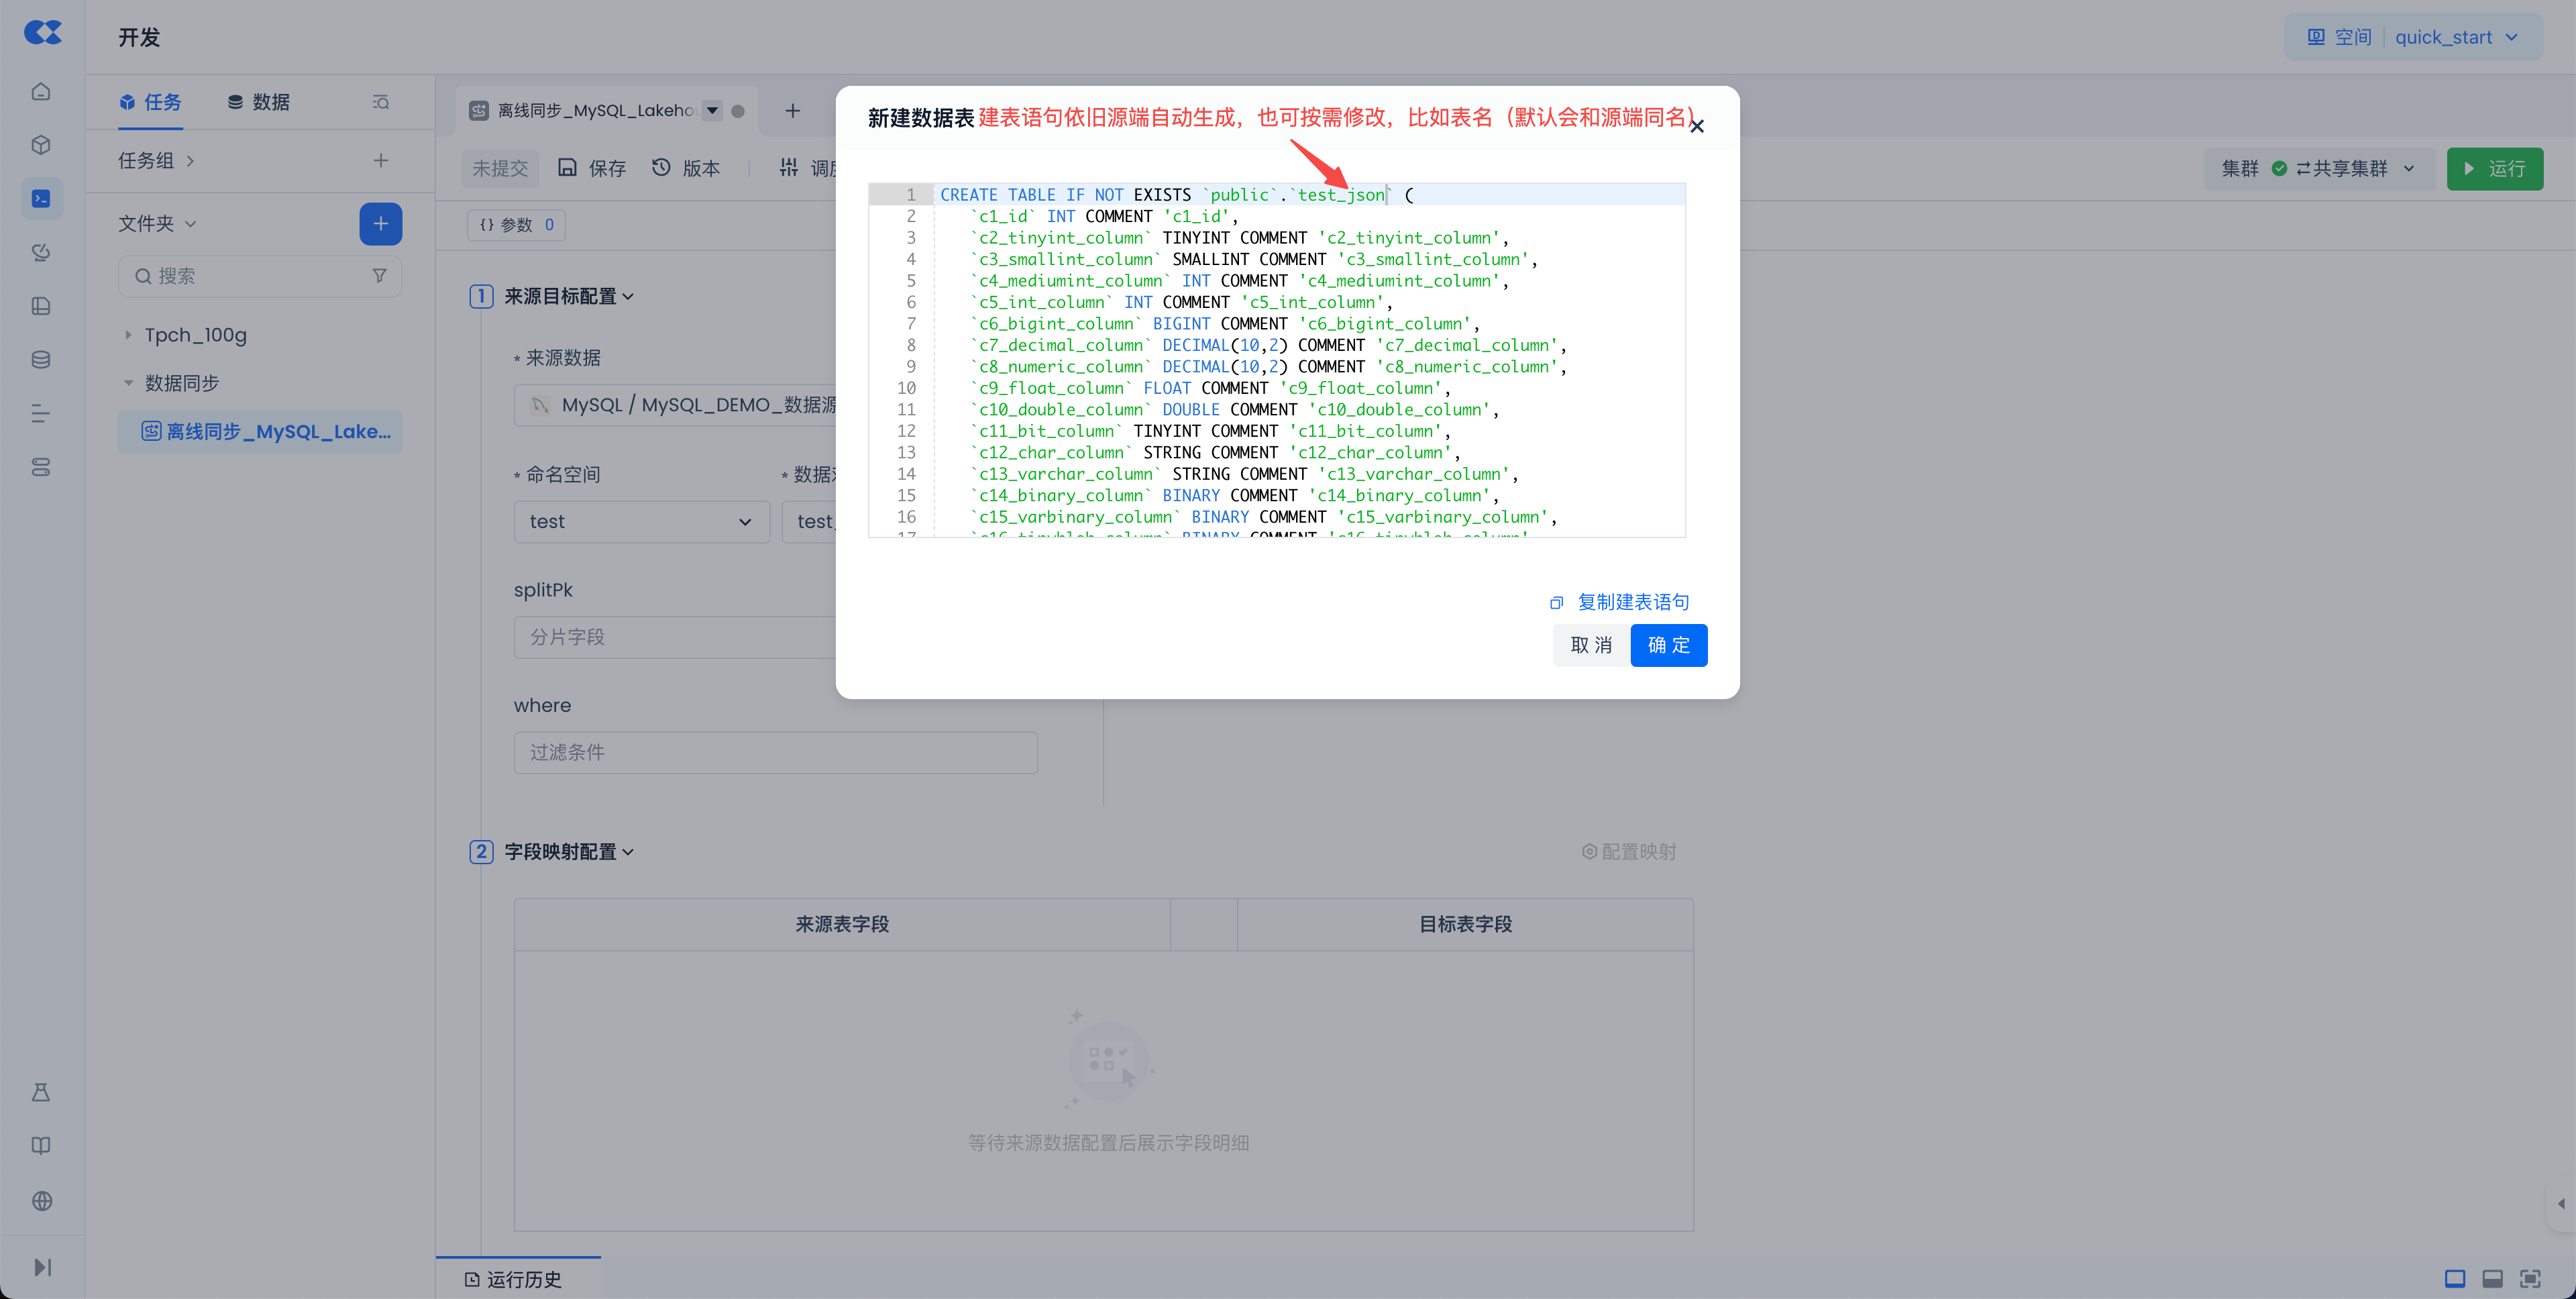
Task: Add a new task group with plus
Action: [x=380, y=161]
